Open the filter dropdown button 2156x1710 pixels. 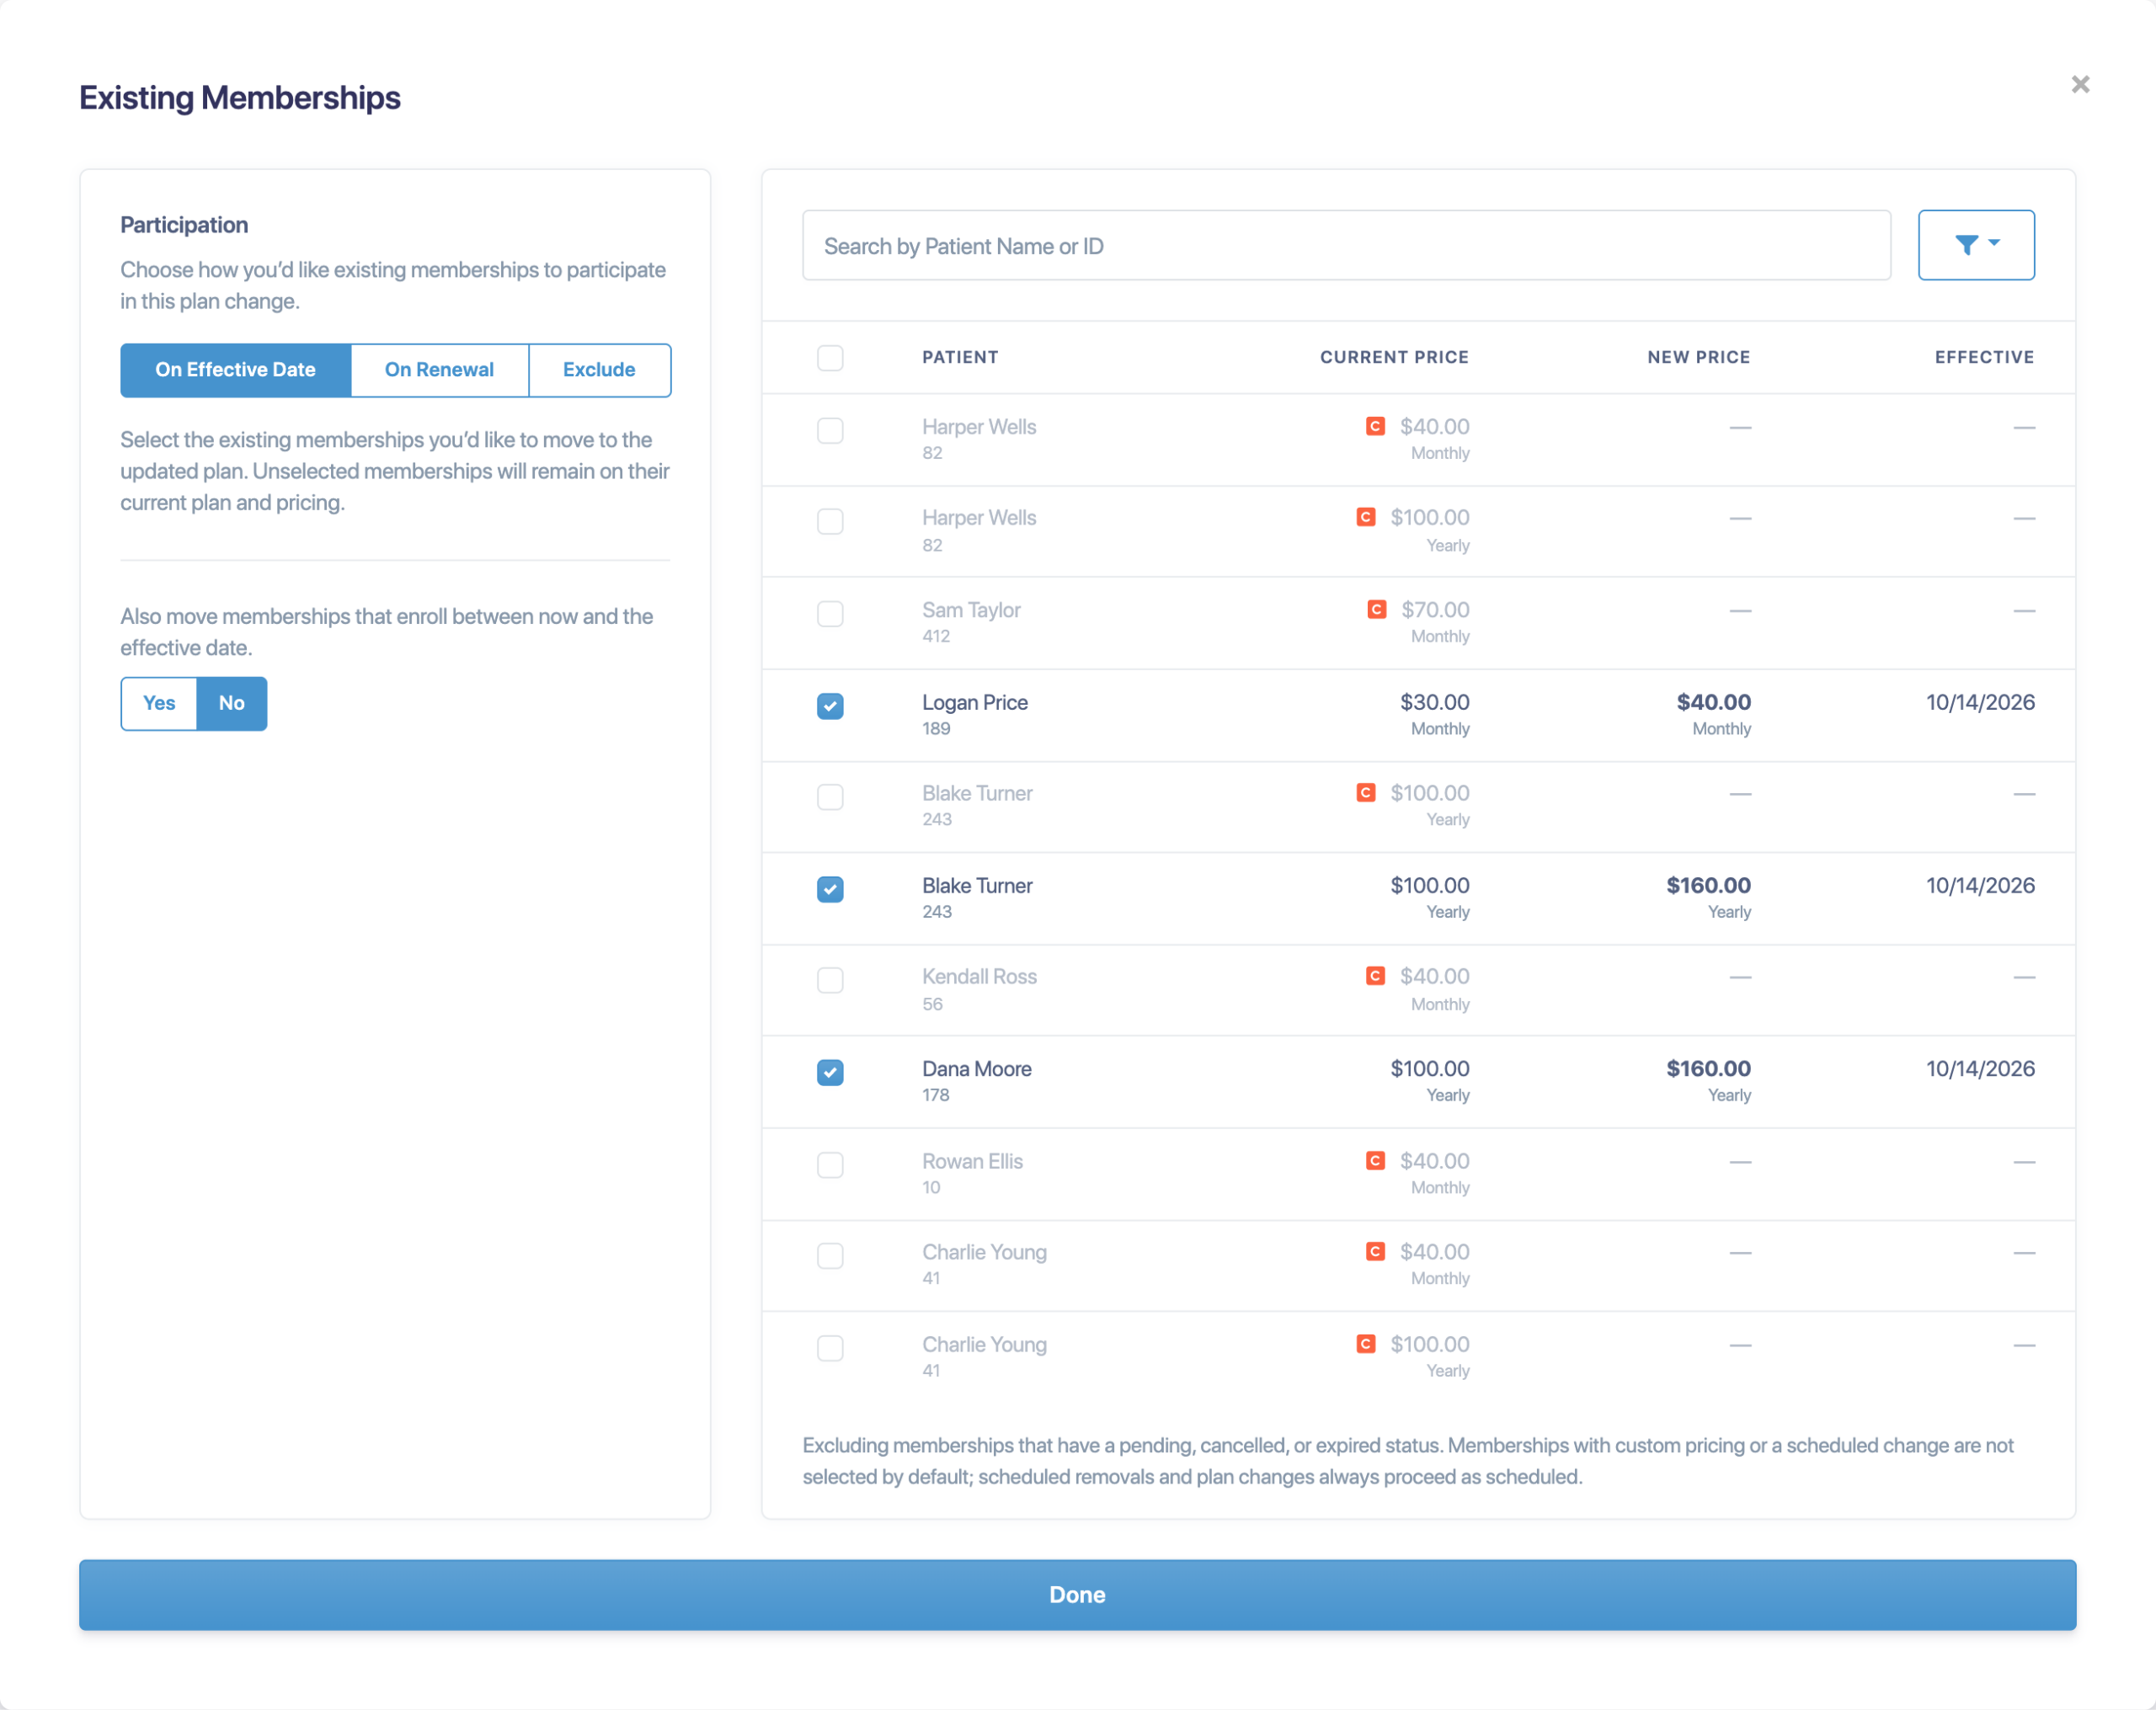click(x=1975, y=245)
